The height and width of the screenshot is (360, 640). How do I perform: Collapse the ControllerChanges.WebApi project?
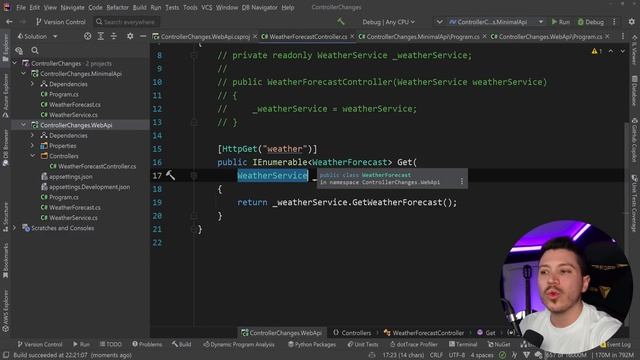[x=24, y=125]
